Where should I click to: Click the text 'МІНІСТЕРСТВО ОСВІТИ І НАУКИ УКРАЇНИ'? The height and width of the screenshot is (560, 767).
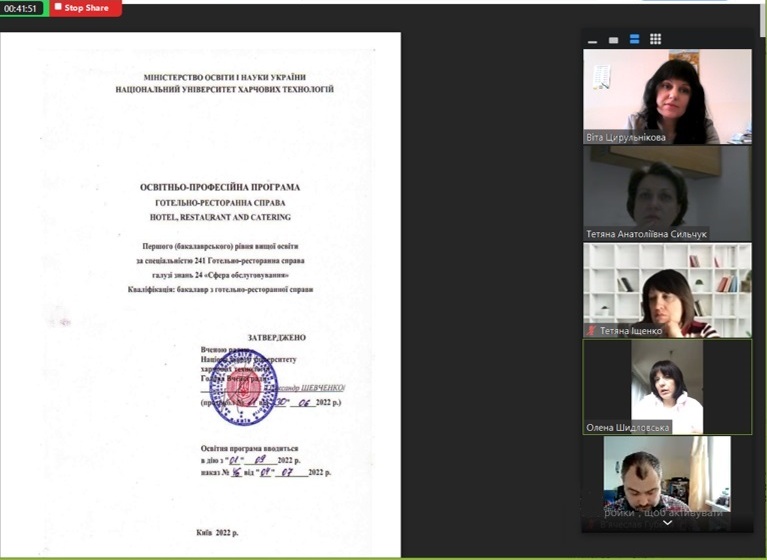(x=225, y=77)
